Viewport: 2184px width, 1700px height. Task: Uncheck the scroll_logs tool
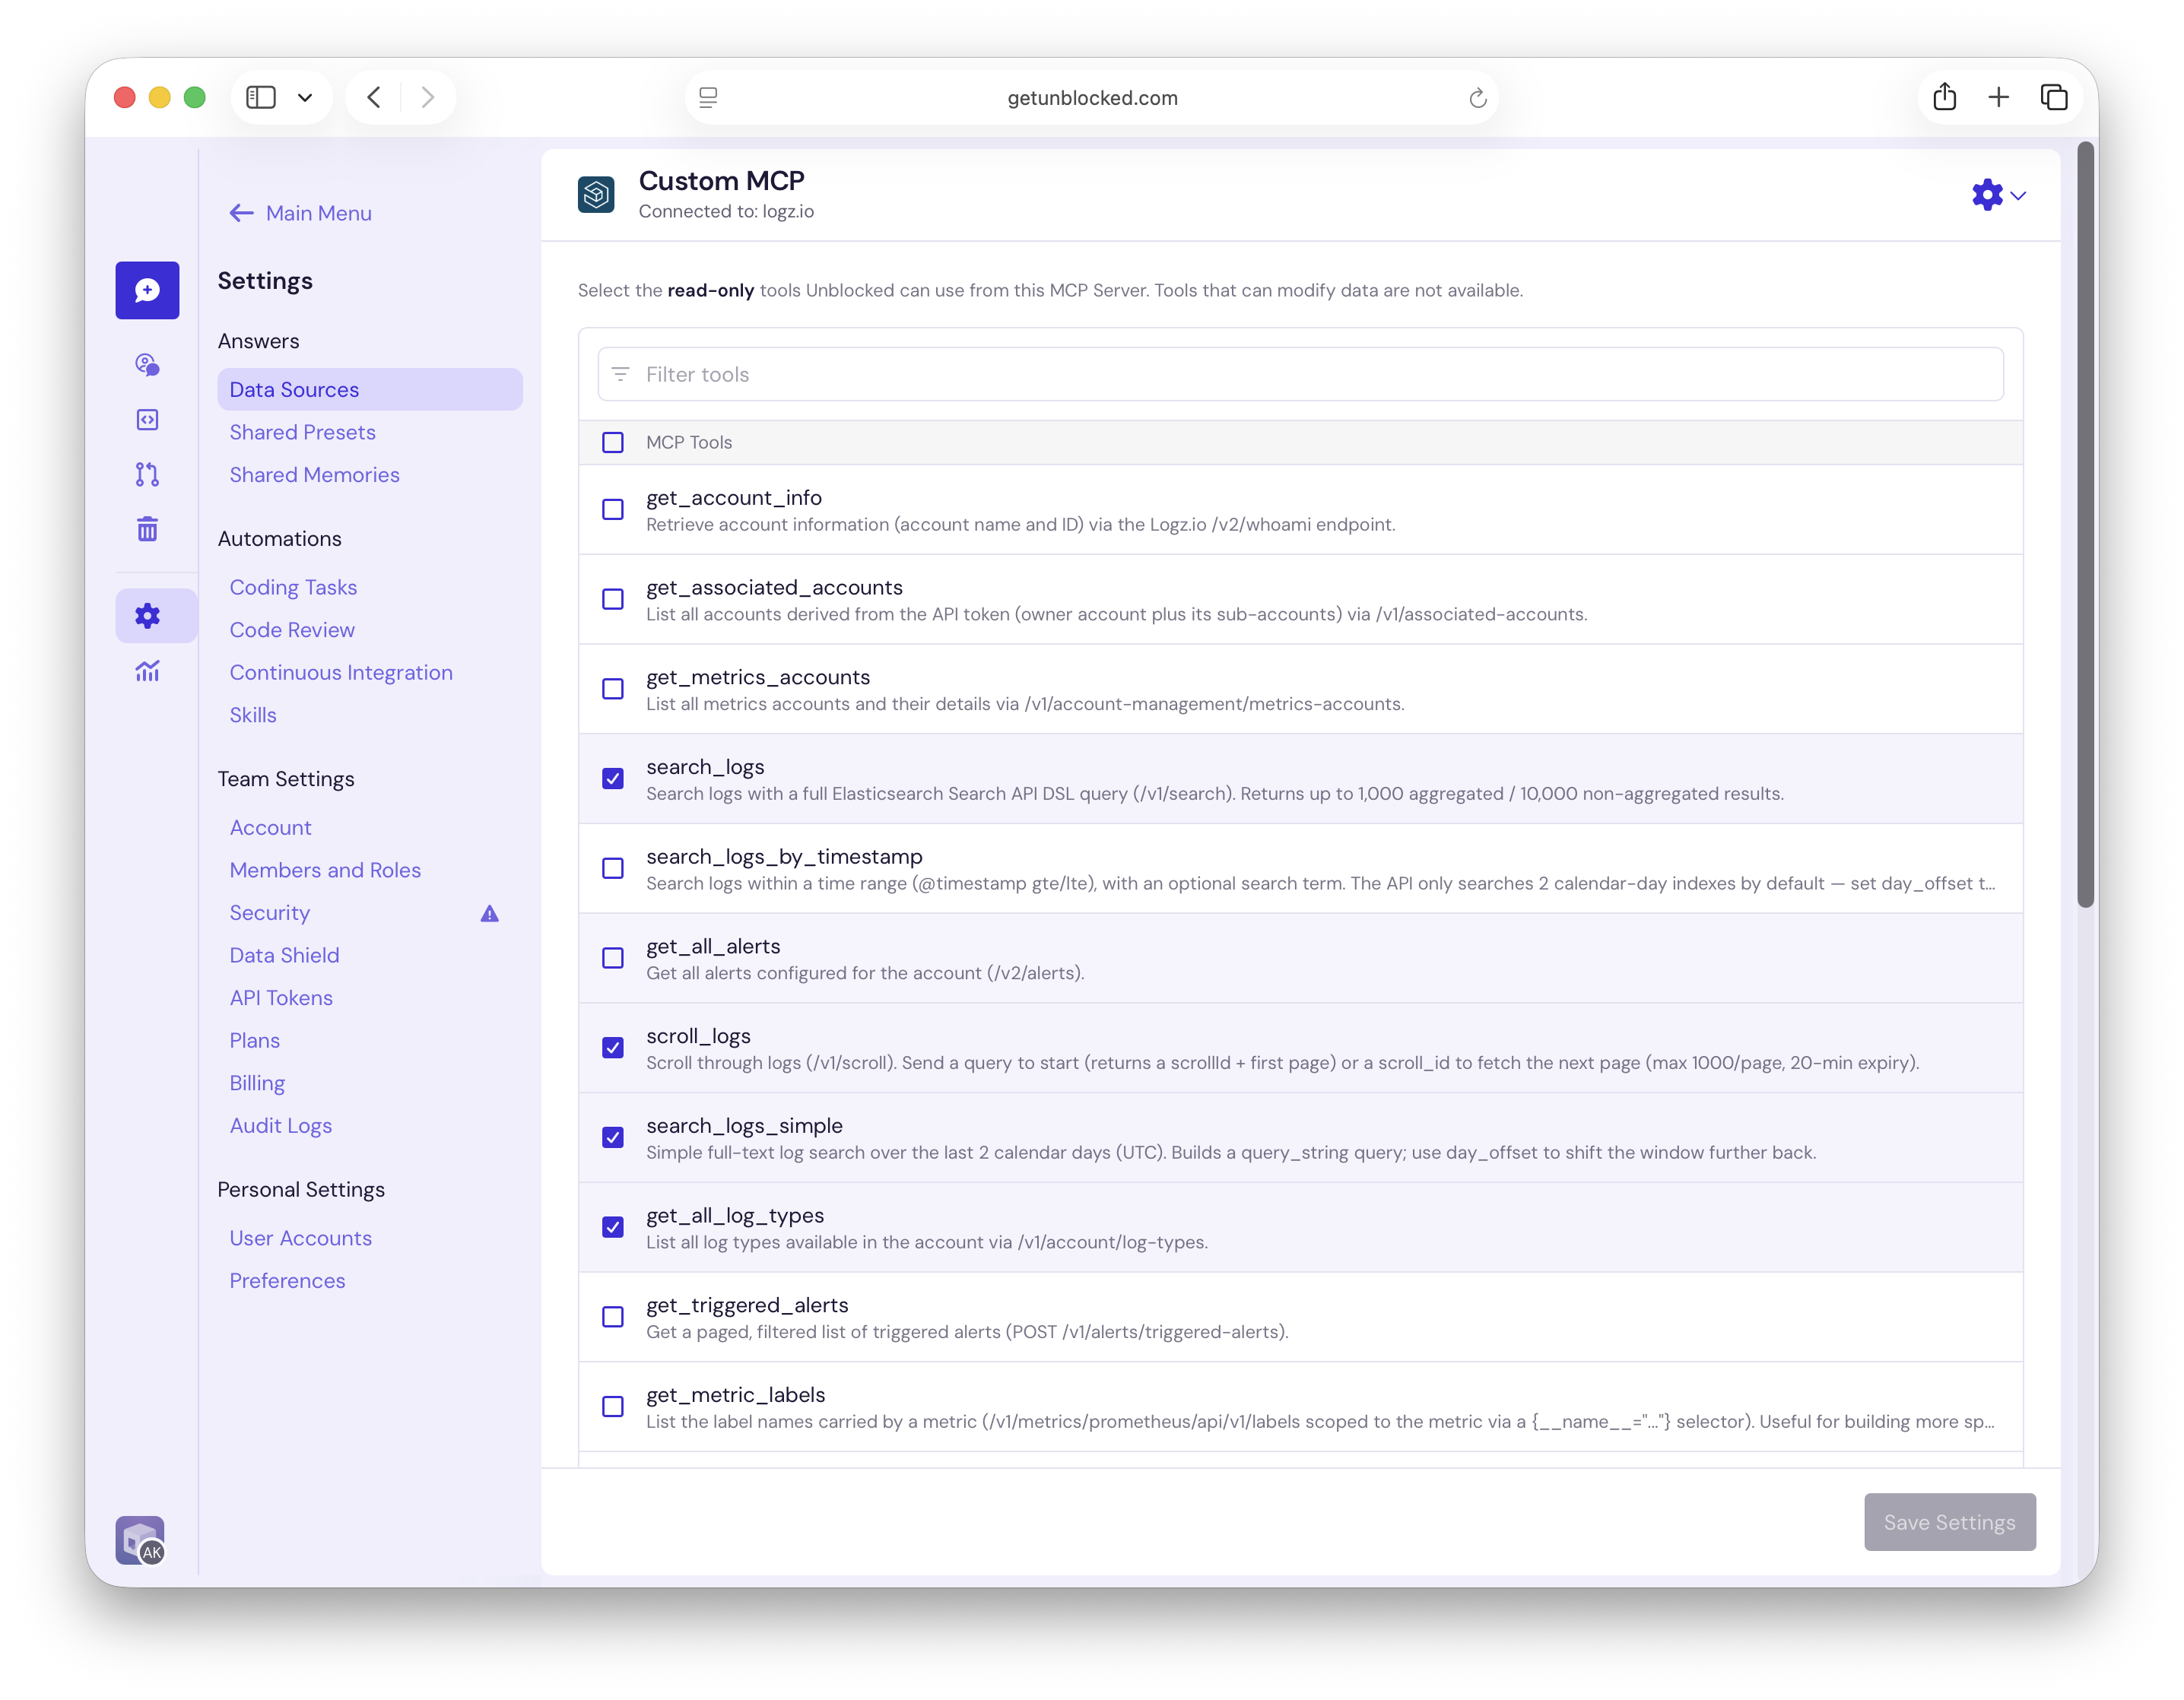point(613,1047)
